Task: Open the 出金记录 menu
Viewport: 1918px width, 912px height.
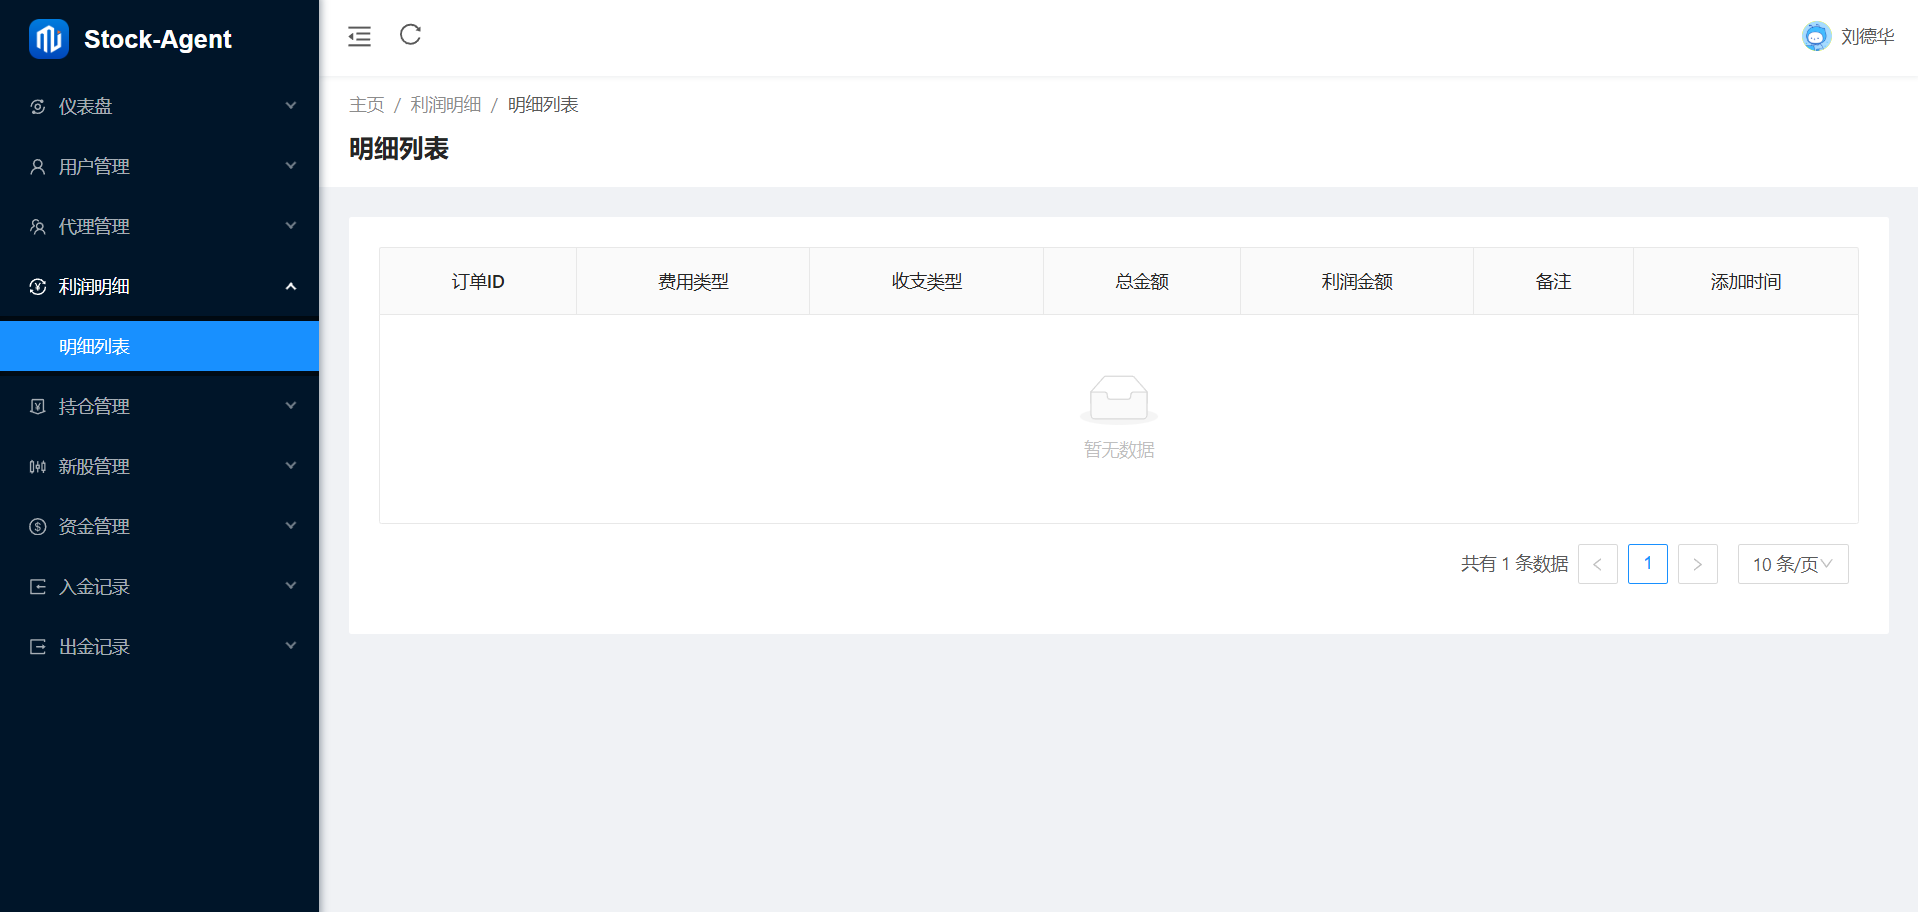Action: [x=95, y=647]
